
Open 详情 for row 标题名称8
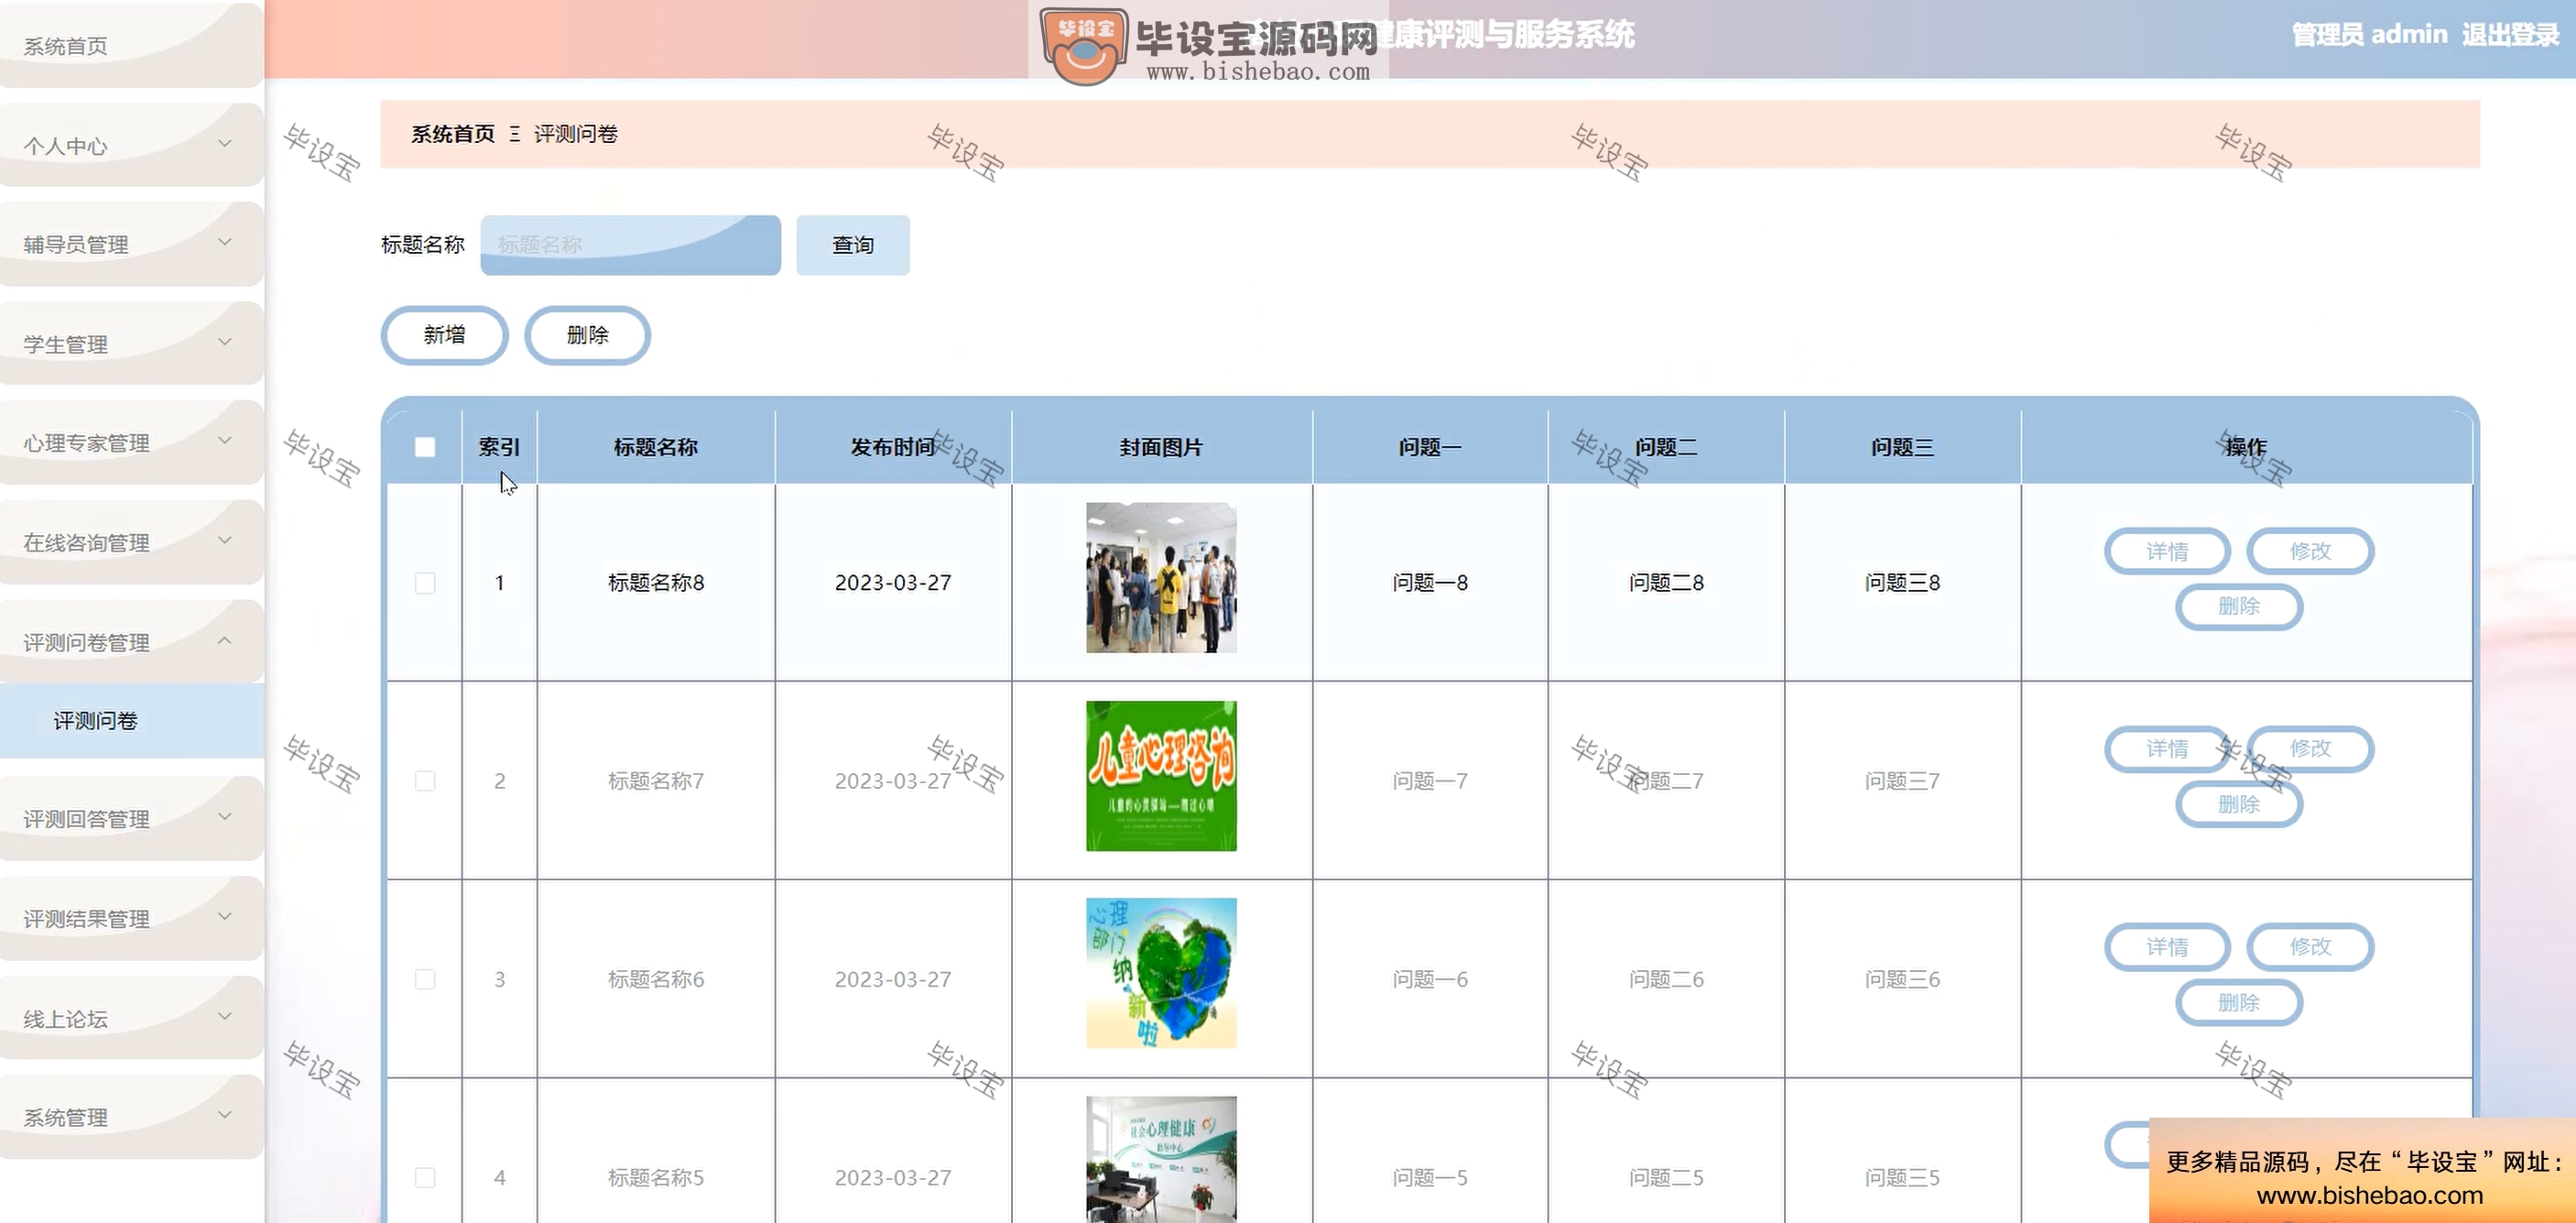click(x=2167, y=551)
